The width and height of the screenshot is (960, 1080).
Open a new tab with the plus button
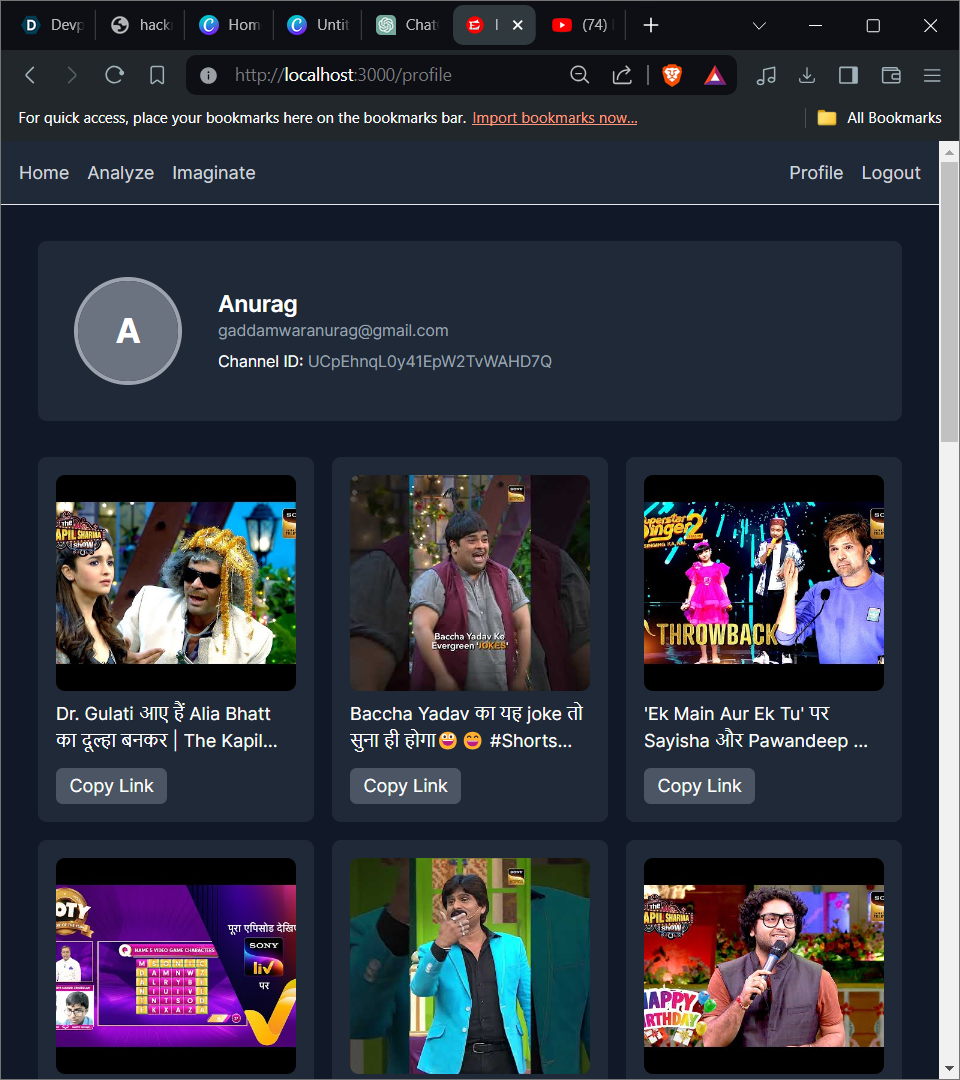click(x=651, y=25)
